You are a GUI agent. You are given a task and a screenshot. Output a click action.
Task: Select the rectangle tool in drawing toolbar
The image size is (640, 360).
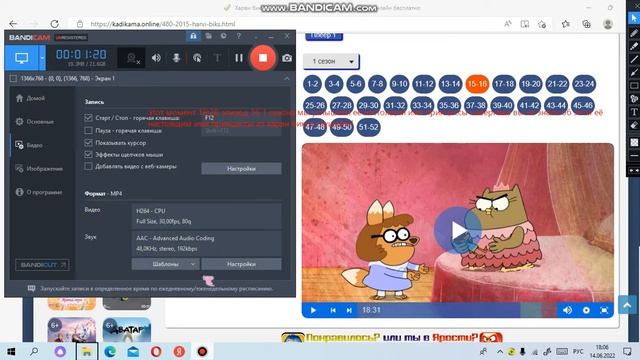[x=634, y=86]
